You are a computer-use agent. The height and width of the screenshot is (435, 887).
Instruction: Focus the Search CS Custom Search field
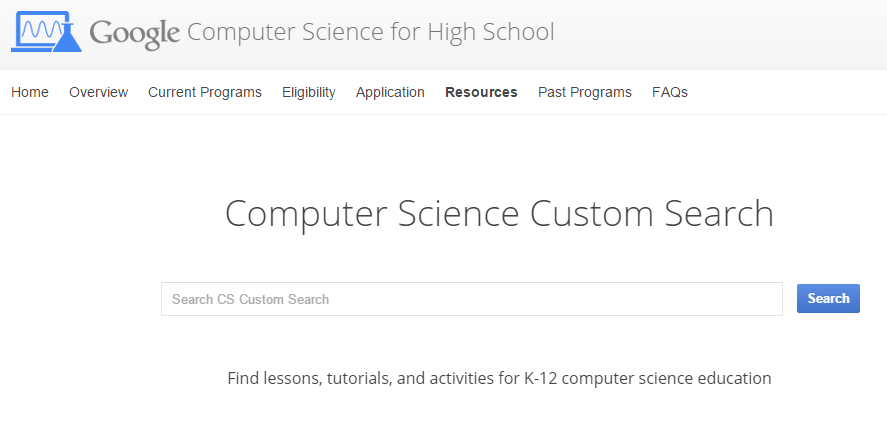click(x=472, y=299)
